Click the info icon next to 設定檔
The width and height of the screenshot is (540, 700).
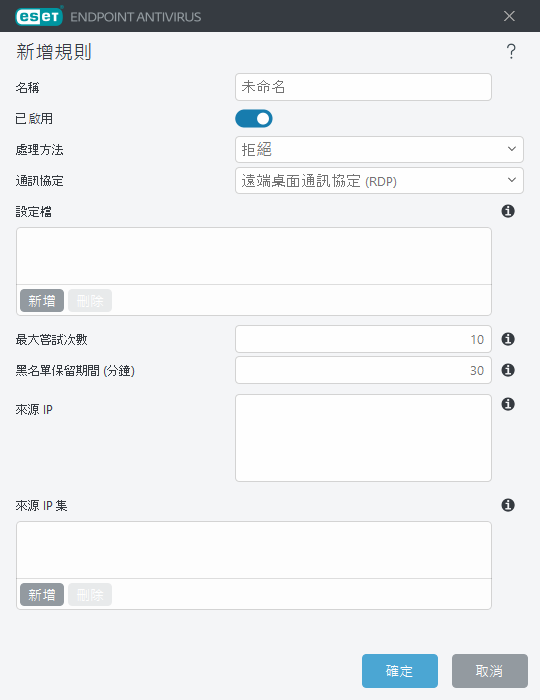508,211
